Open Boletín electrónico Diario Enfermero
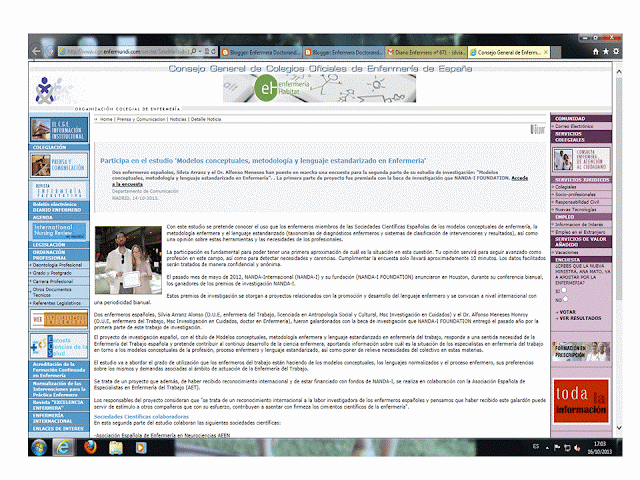 coord(59,207)
